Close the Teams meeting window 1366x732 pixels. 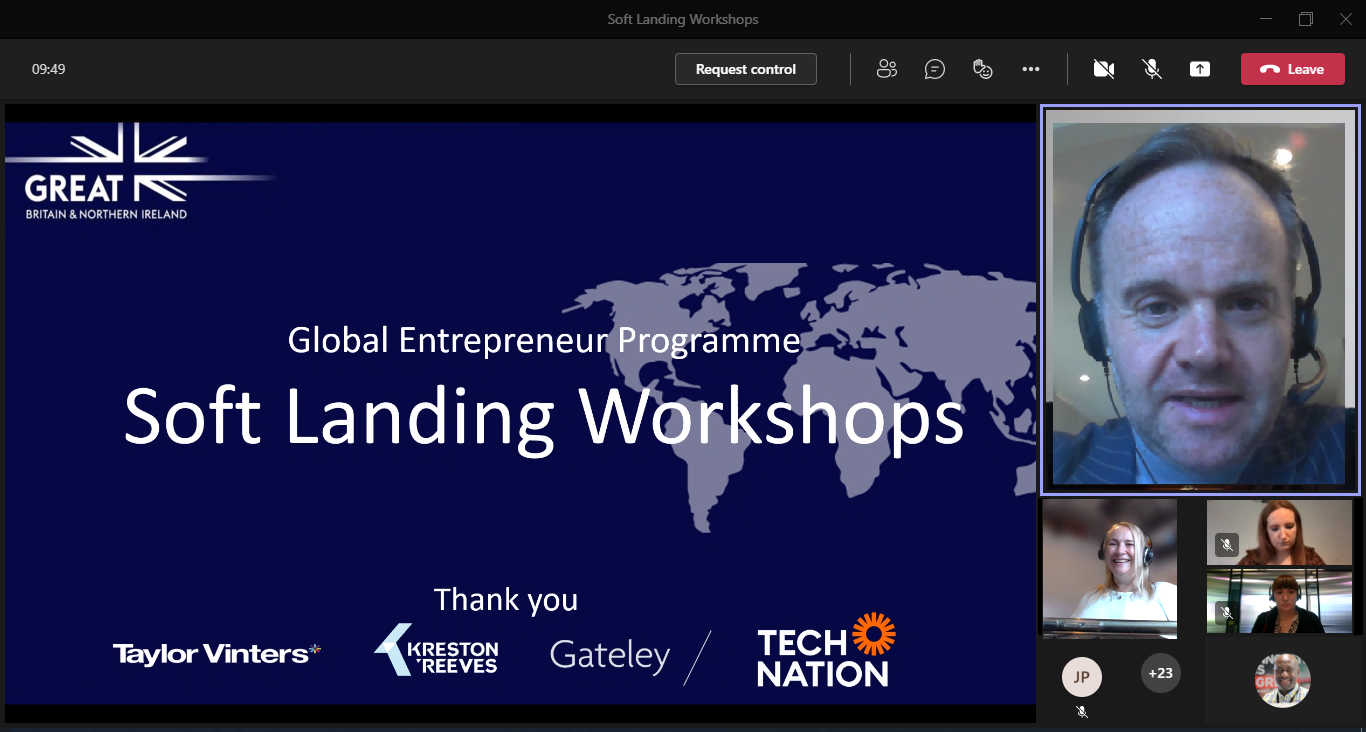click(1344, 19)
